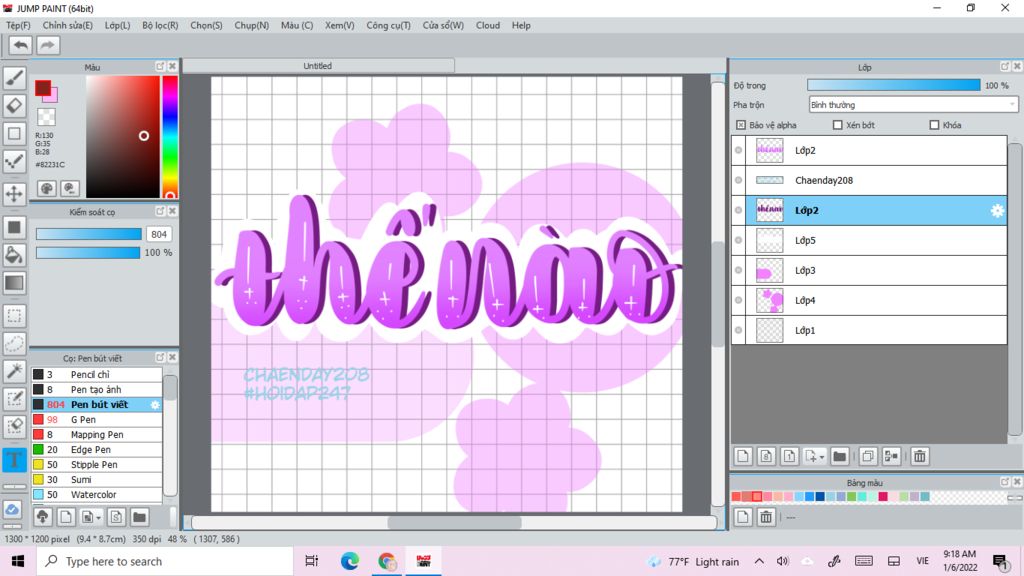The height and width of the screenshot is (576, 1024).
Task: Duplicate the current layer
Action: click(x=868, y=456)
